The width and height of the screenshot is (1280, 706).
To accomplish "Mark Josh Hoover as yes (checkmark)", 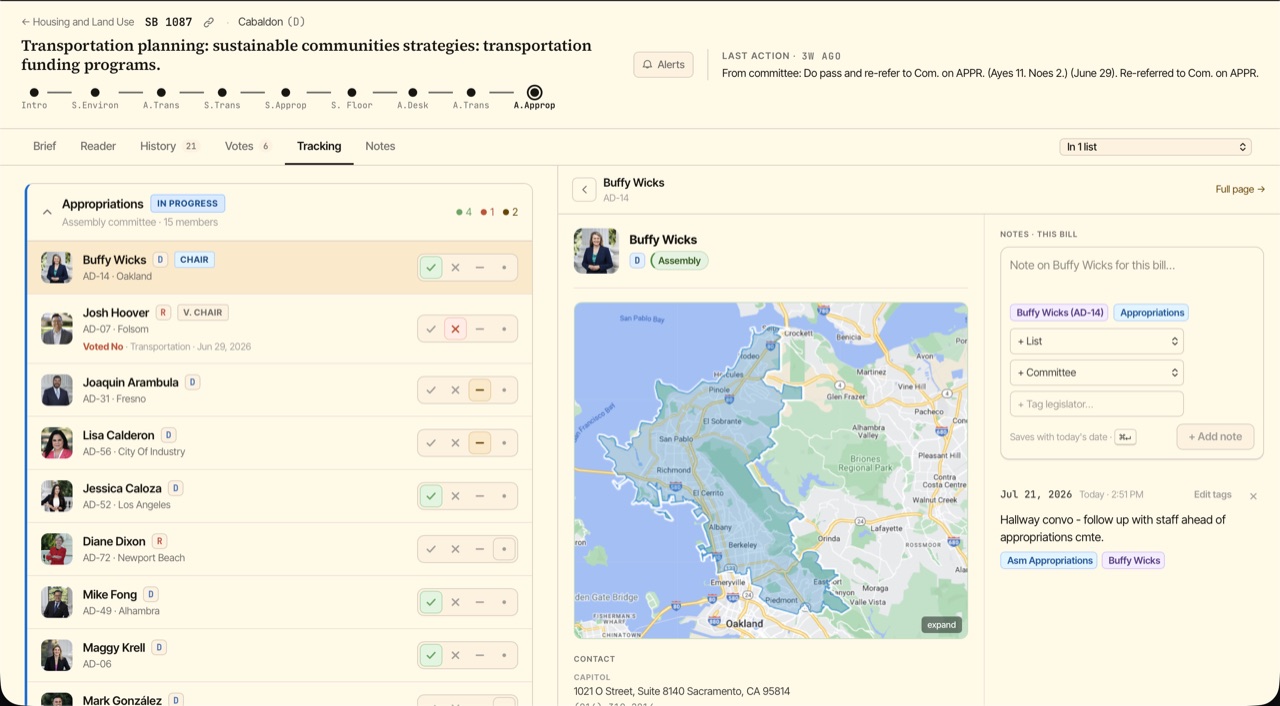I will point(431,329).
